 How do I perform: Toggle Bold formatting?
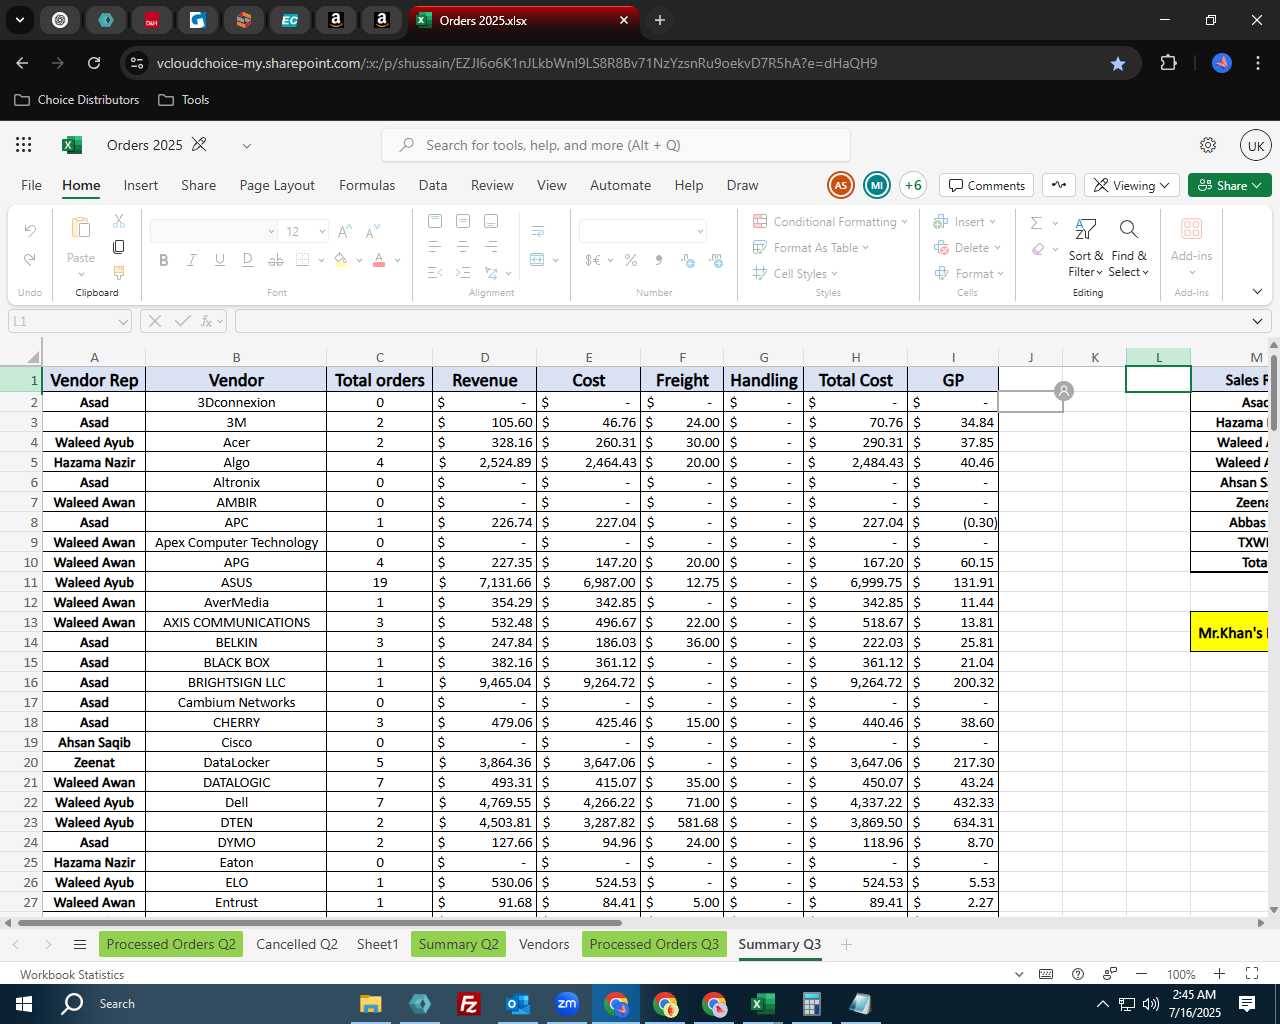point(163,260)
